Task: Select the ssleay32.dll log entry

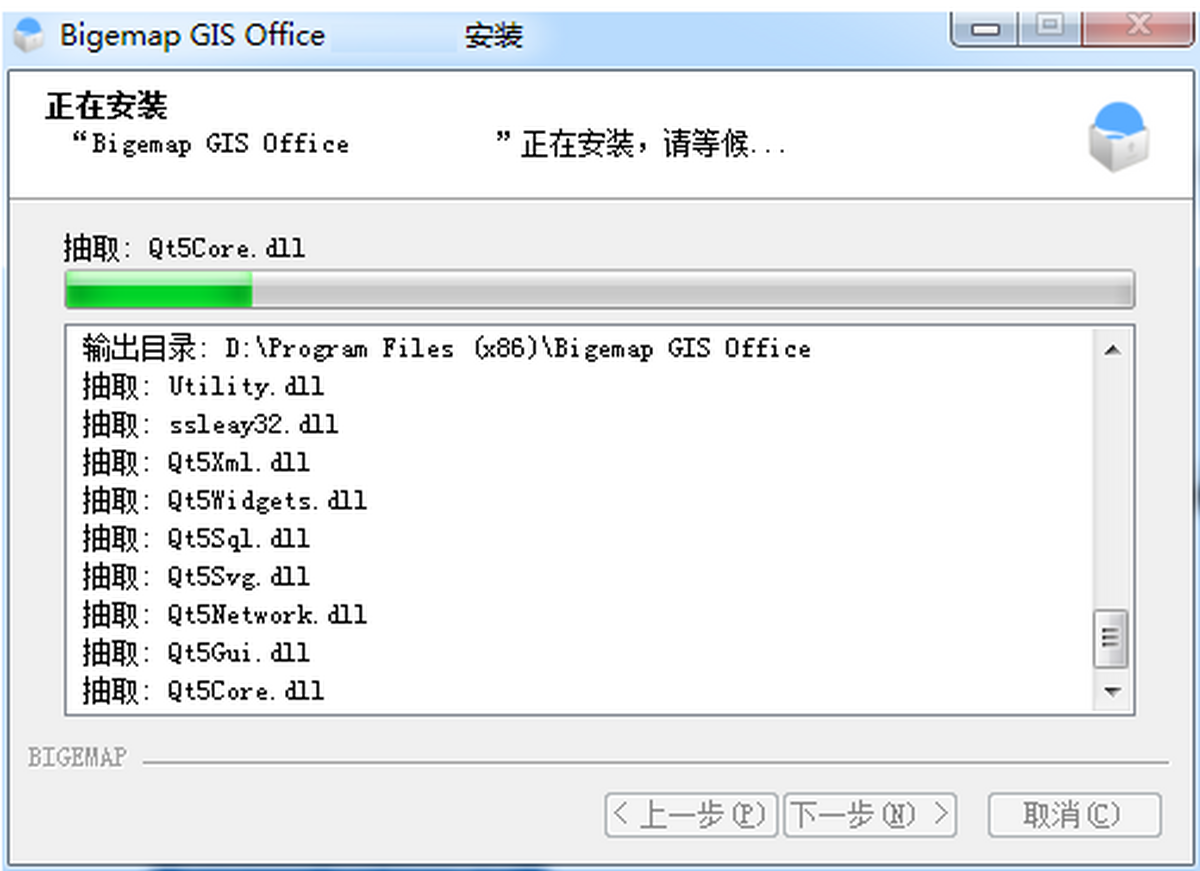Action: (210, 424)
